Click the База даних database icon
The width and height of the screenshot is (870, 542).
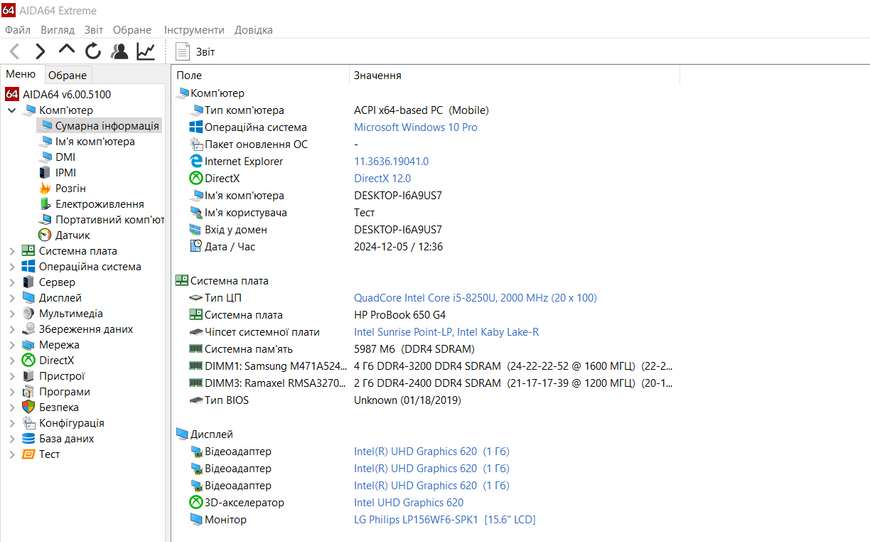(x=28, y=438)
